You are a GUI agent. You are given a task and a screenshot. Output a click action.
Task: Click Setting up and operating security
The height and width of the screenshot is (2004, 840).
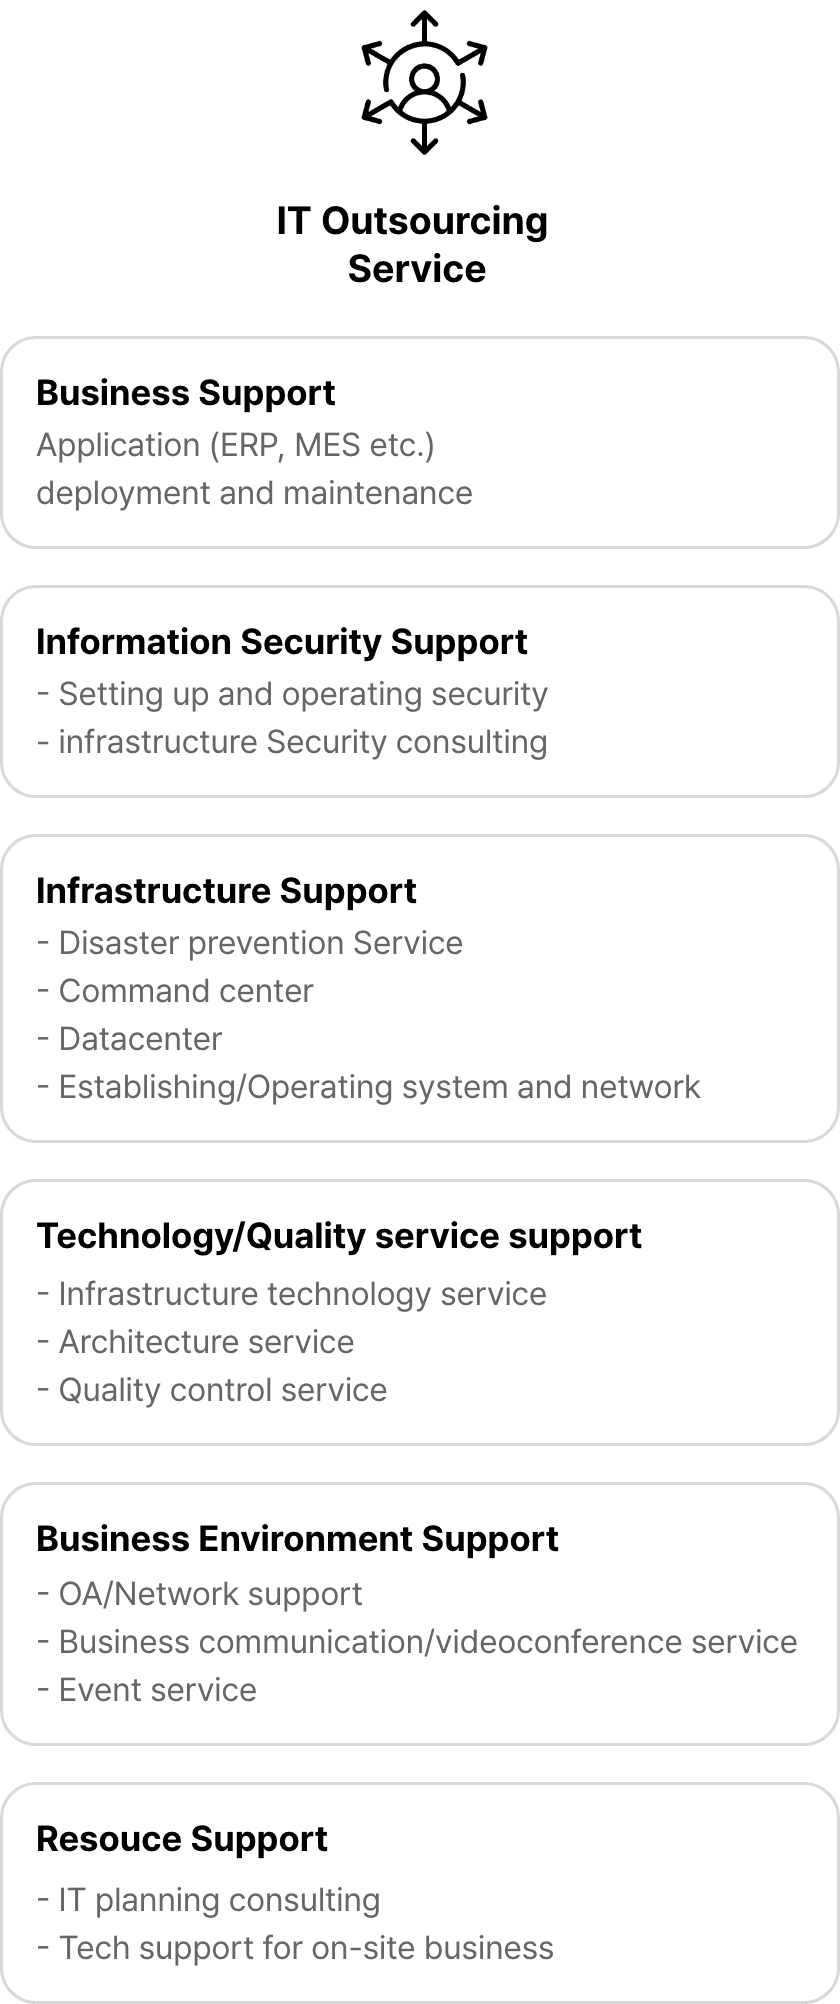292,694
